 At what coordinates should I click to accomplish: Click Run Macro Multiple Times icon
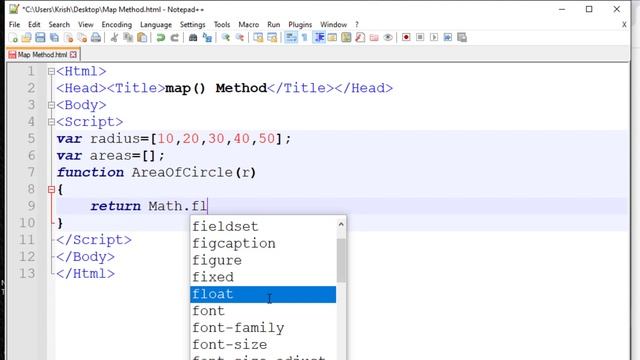448,38
